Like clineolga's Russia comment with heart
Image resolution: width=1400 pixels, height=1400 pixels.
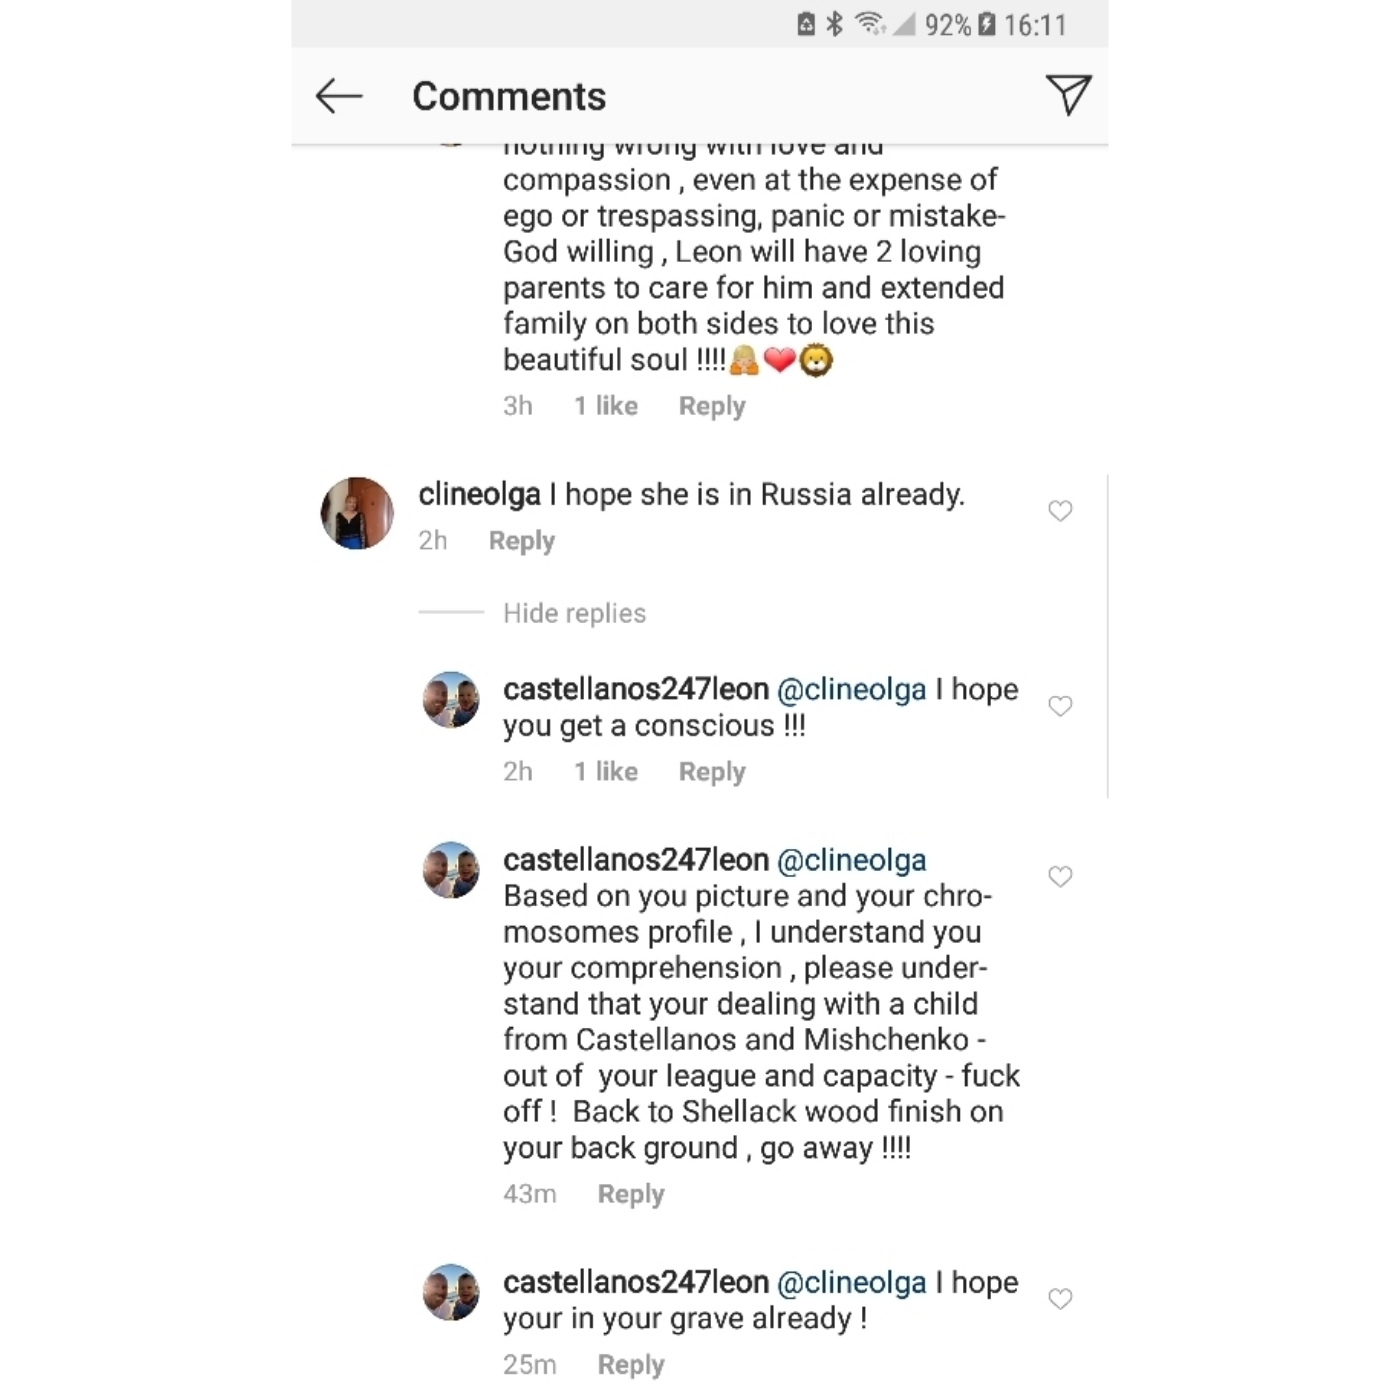pos(1060,511)
